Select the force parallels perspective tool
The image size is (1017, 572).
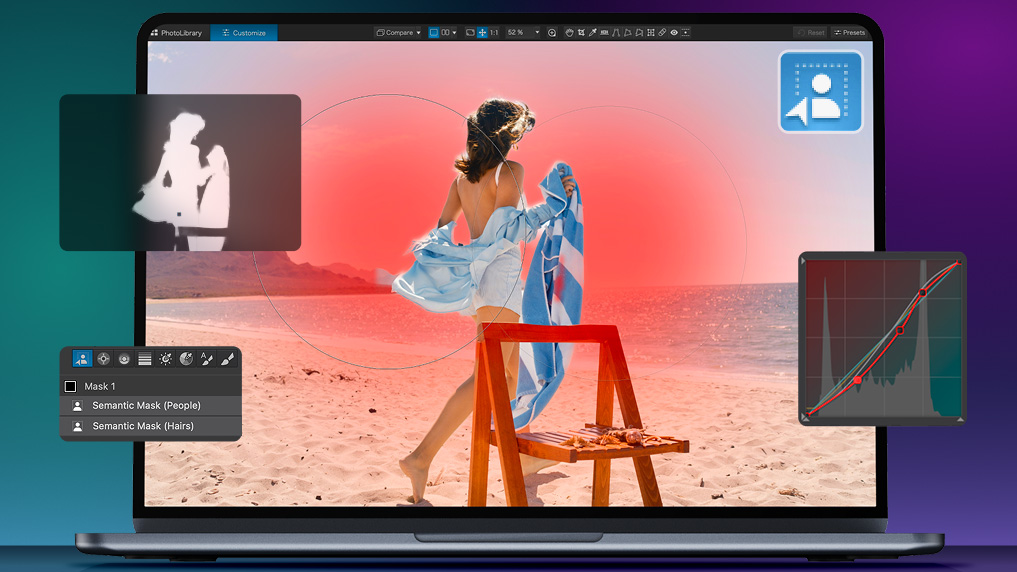[x=616, y=32]
